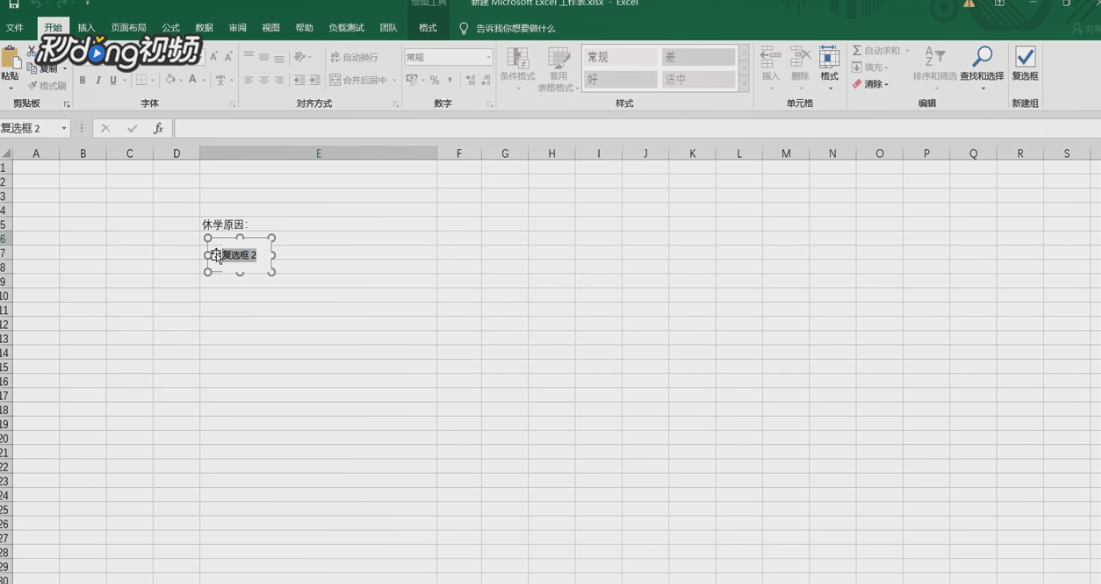1101x584 pixels.
Task: Open the 自动求和 AutoSum dropdown
Action: (x=907, y=51)
